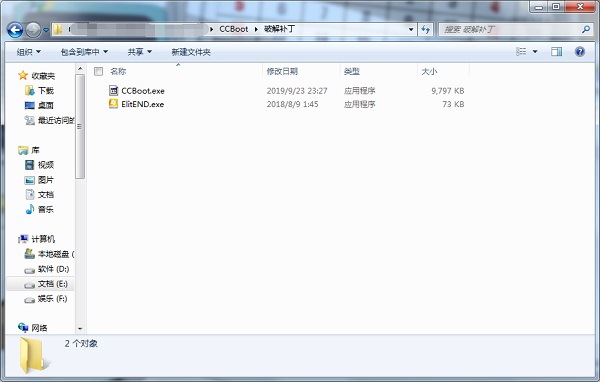Click the navigation pane scroll-down arrow
The width and height of the screenshot is (600, 382).
click(x=80, y=328)
